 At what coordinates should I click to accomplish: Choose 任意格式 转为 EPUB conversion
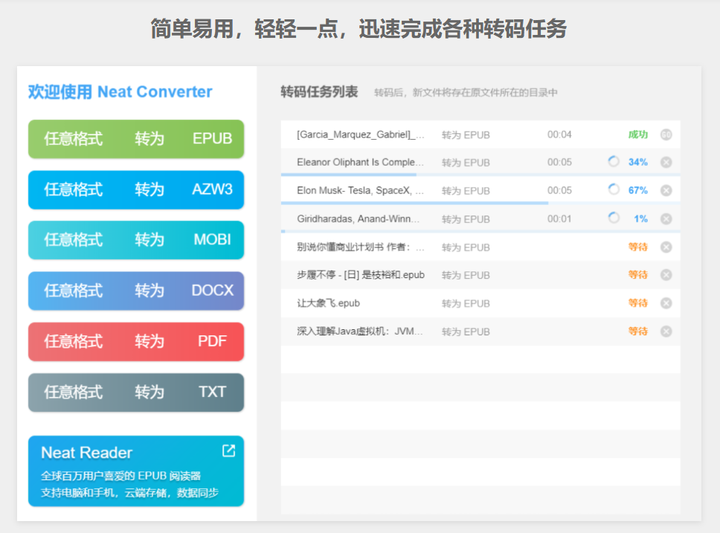[136, 139]
